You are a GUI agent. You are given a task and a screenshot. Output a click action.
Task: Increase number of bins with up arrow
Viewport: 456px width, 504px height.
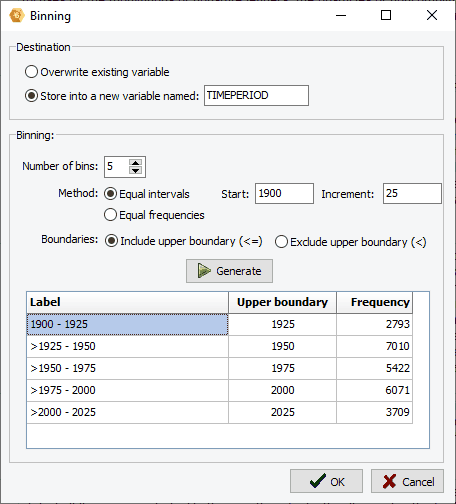pos(135,163)
